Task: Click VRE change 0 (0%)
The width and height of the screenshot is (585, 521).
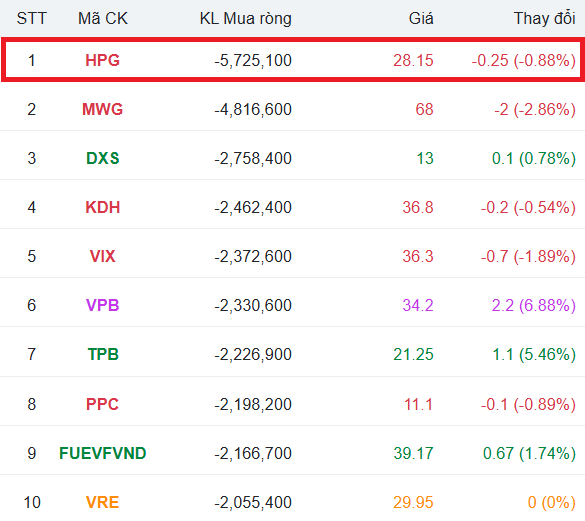Action: tap(552, 502)
